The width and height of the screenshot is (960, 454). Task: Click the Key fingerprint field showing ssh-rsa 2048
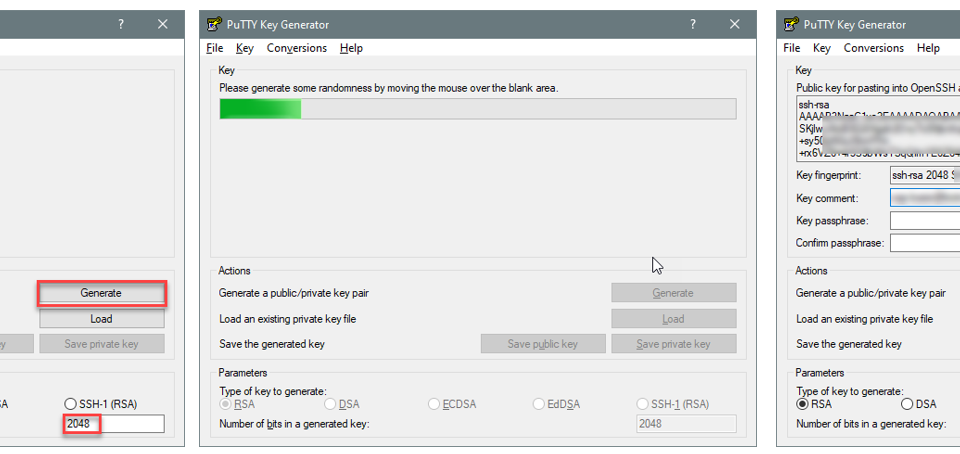[x=924, y=176]
